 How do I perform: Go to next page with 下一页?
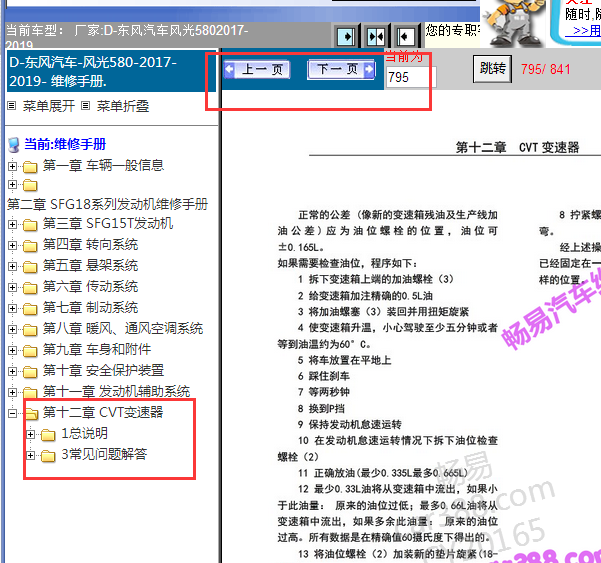point(341,69)
